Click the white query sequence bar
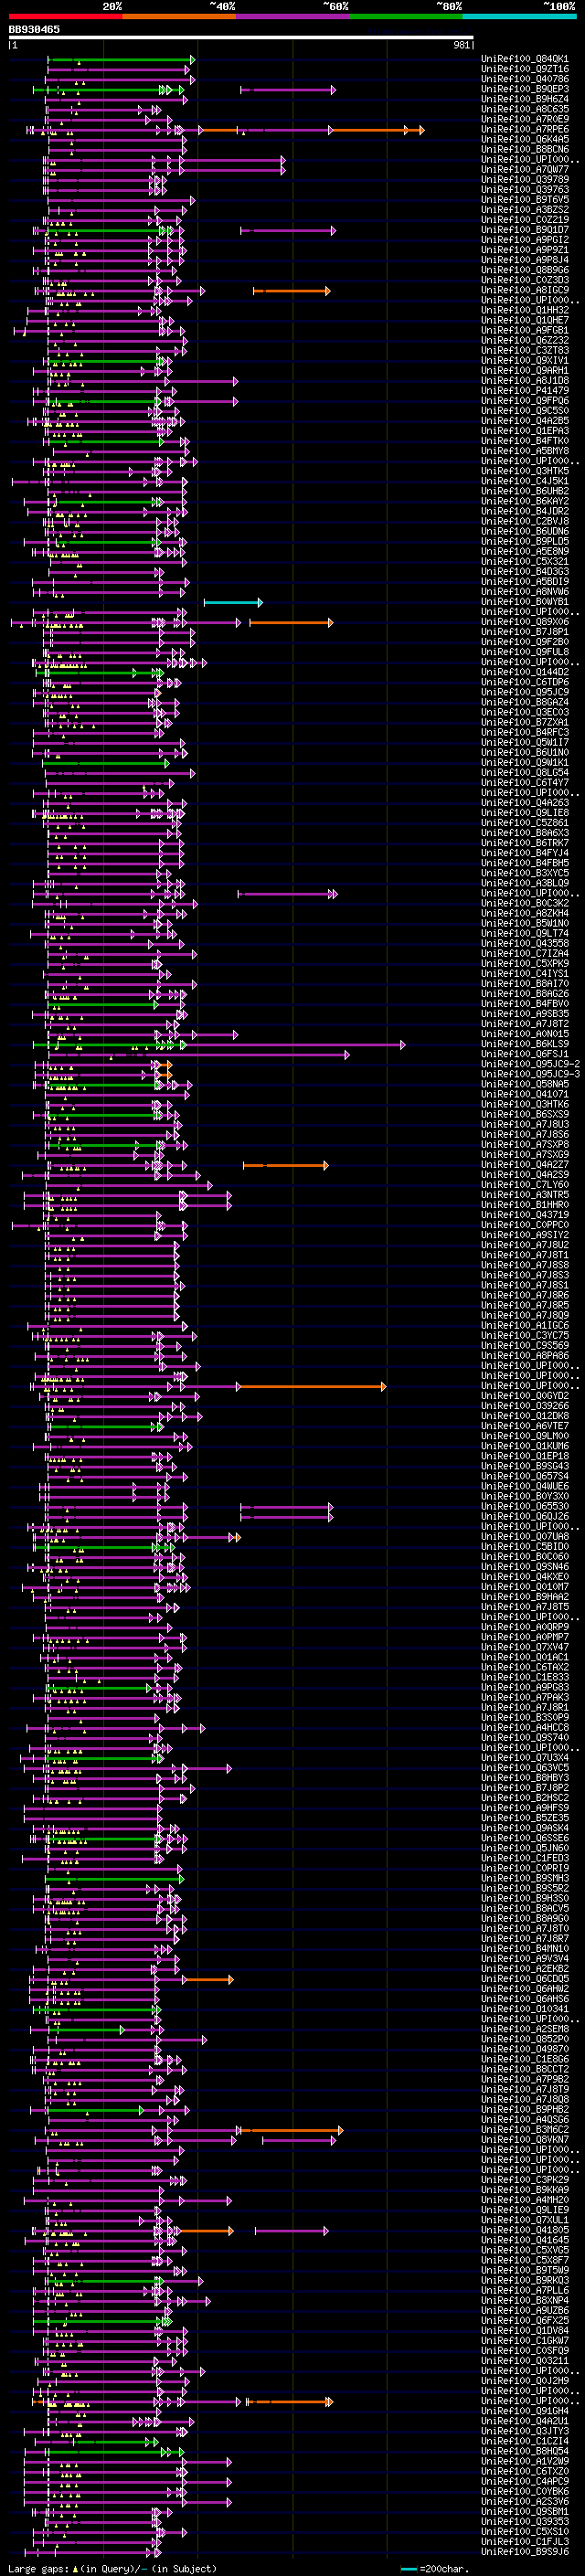 pos(241,38)
